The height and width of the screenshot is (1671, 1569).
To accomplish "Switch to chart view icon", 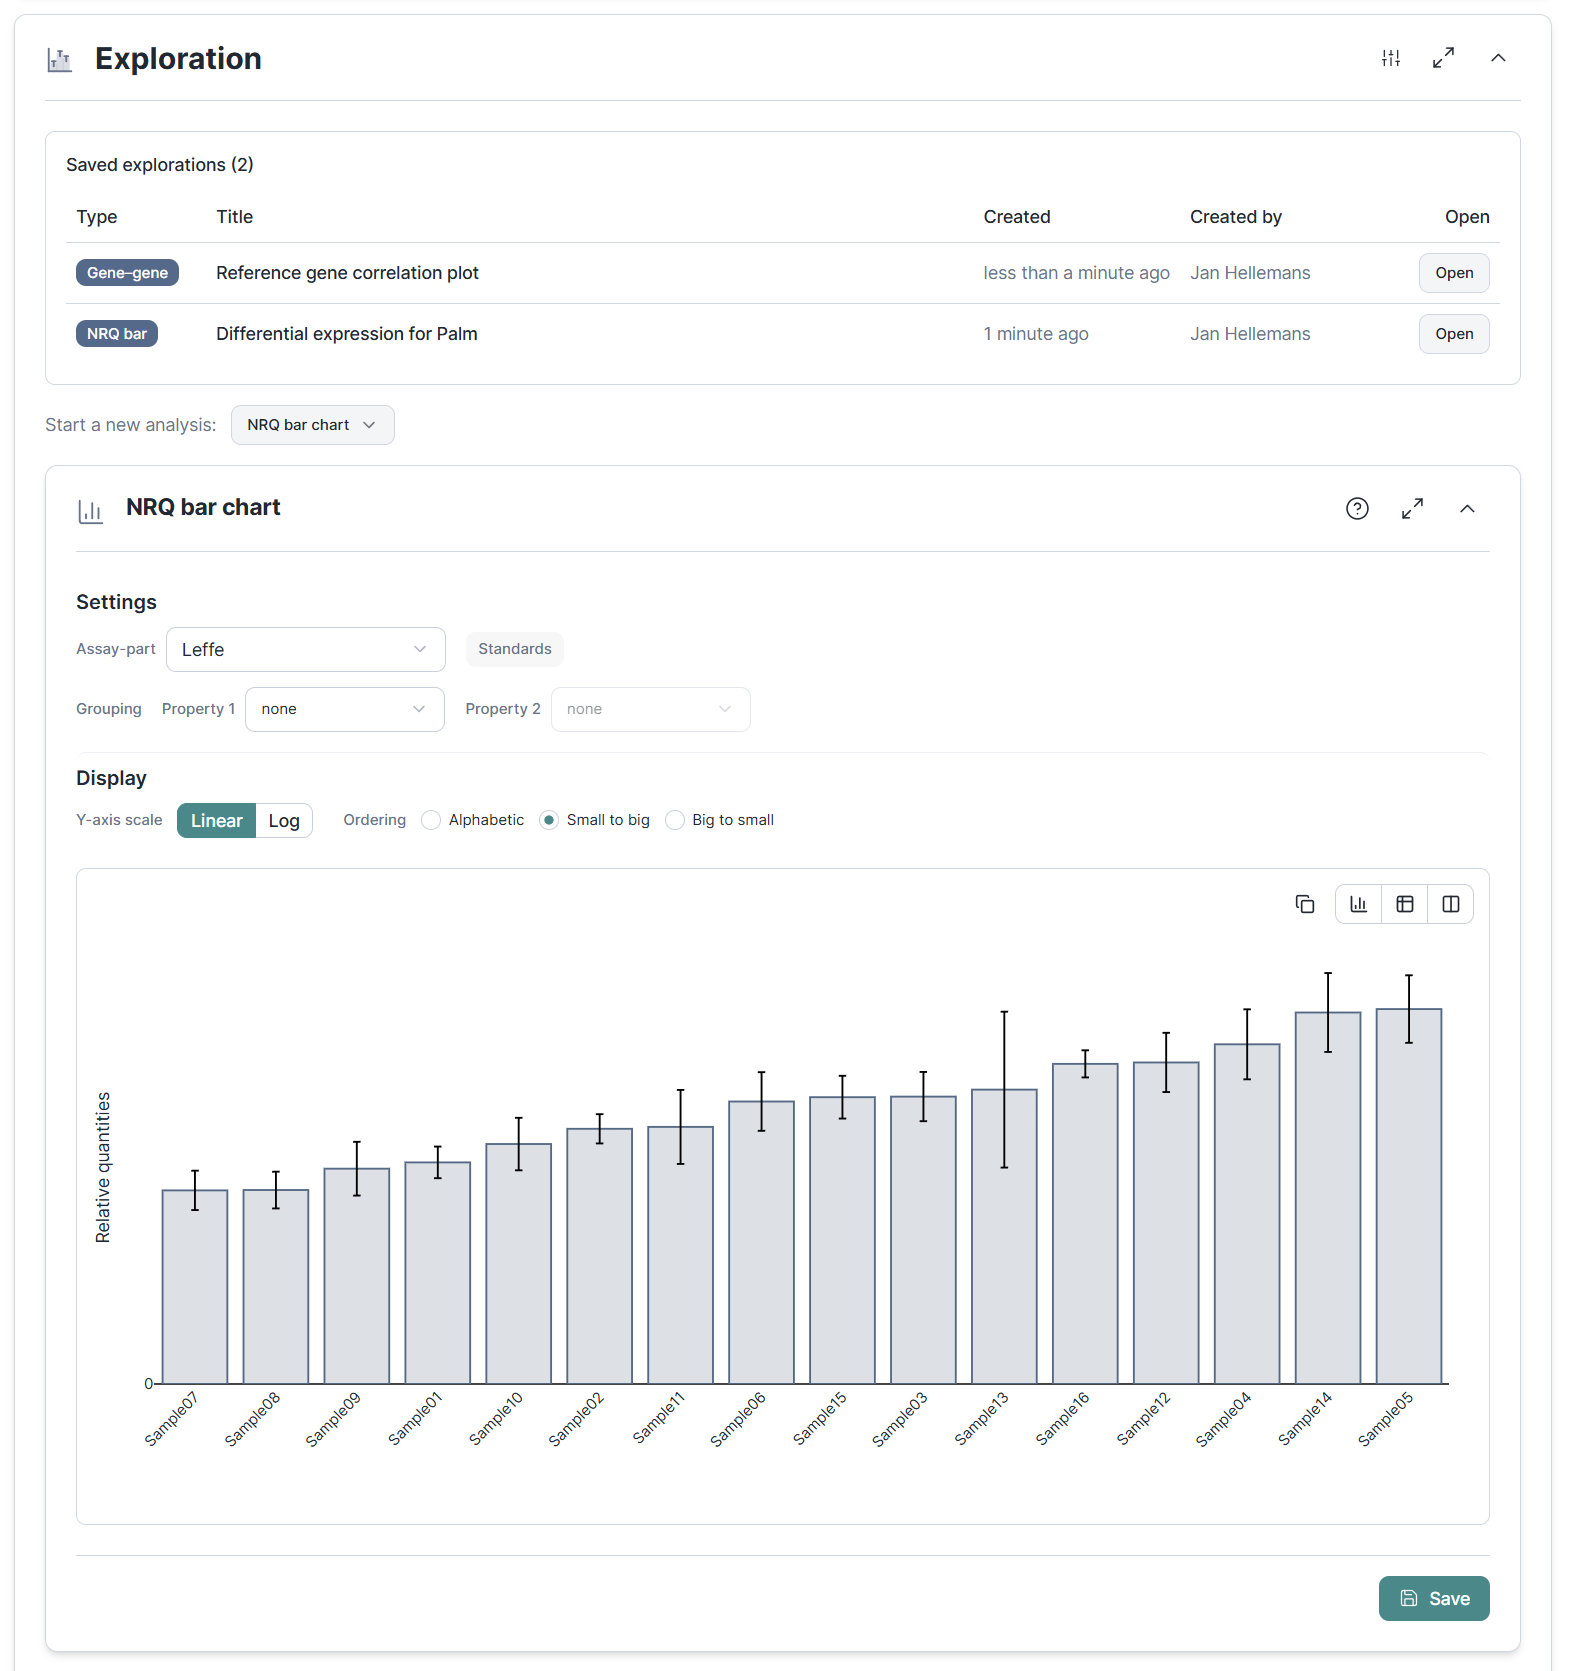I will tap(1359, 904).
